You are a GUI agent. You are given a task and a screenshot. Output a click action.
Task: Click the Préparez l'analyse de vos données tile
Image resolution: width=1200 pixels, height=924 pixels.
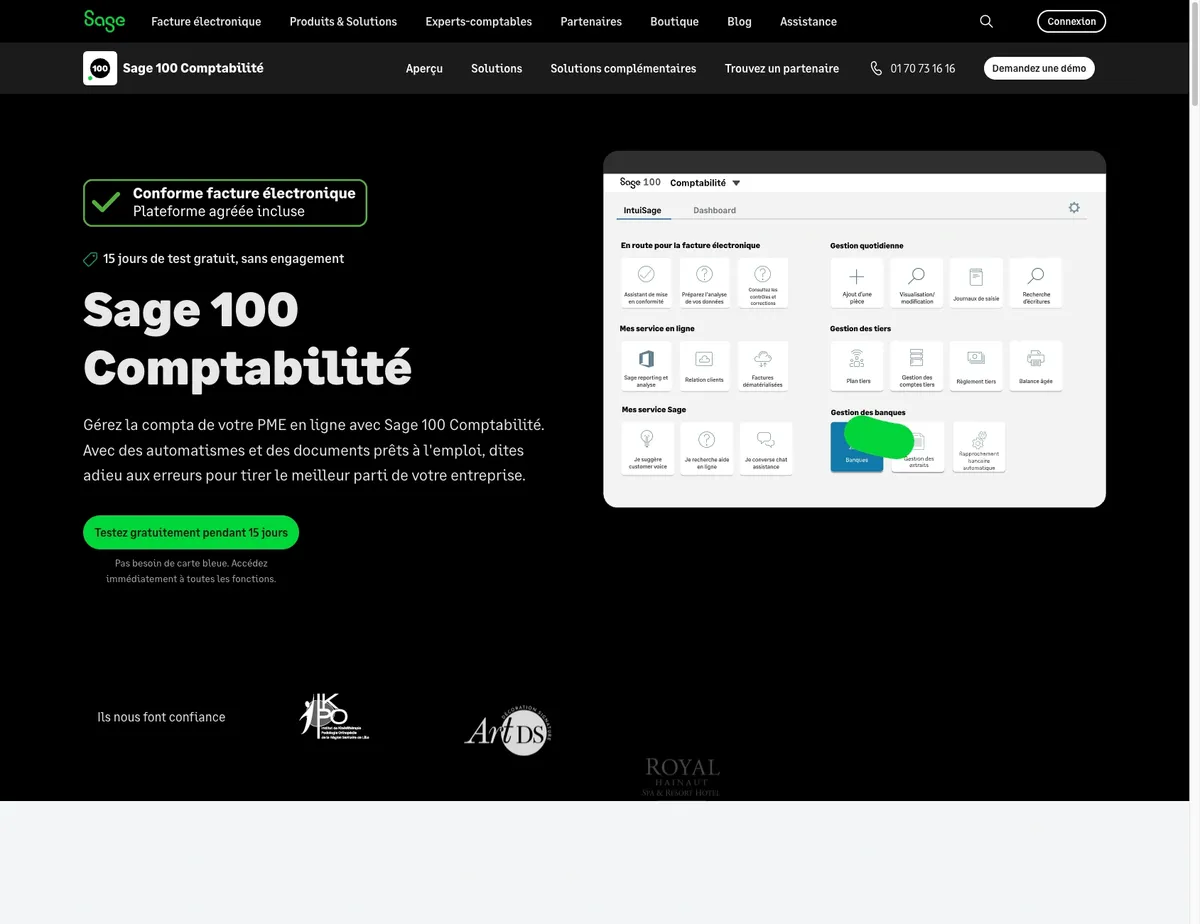click(x=705, y=283)
